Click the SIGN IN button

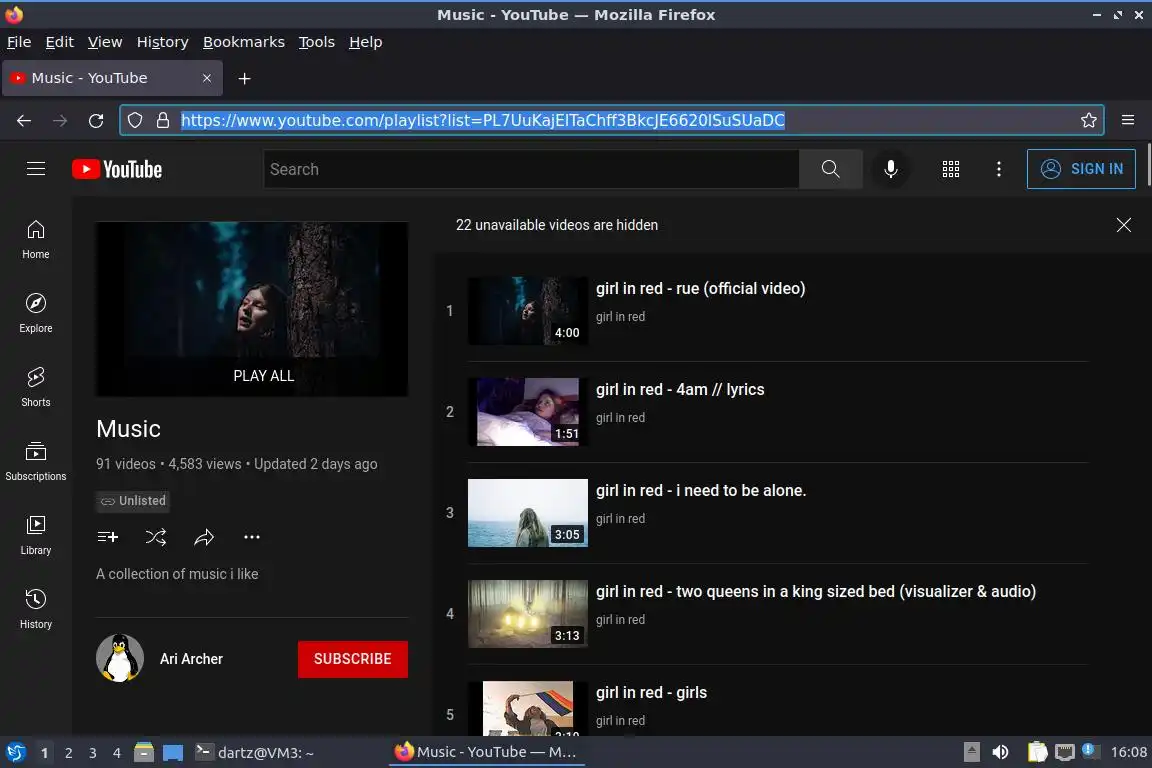(1081, 169)
